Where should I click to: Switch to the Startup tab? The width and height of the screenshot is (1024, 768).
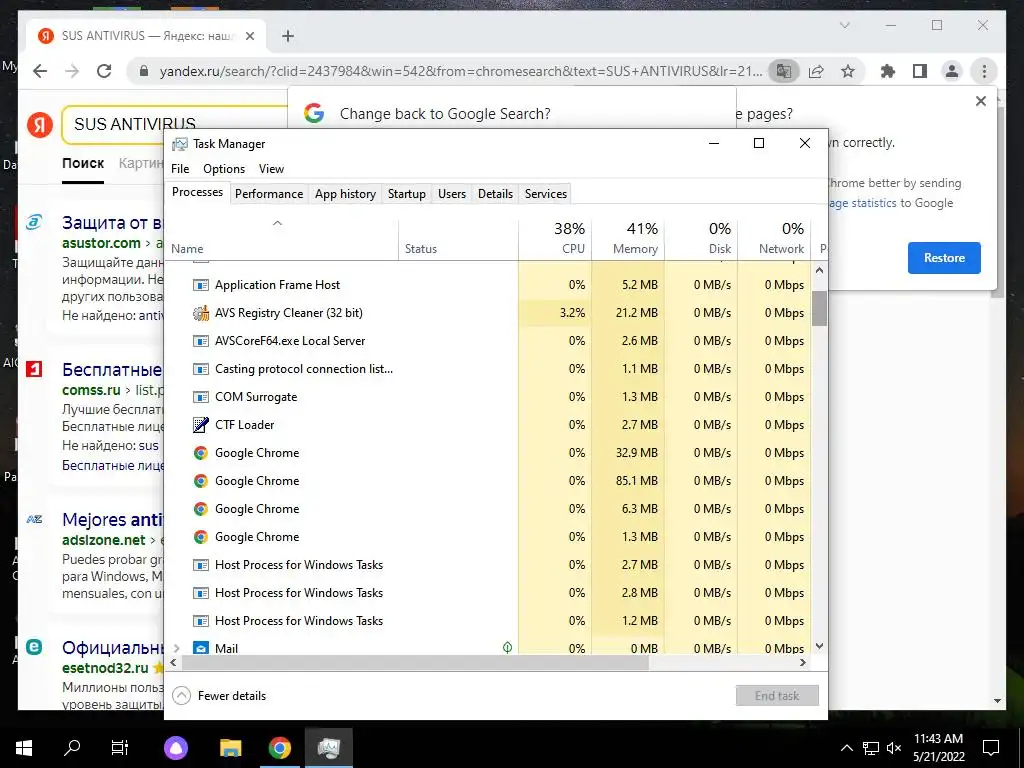407,194
